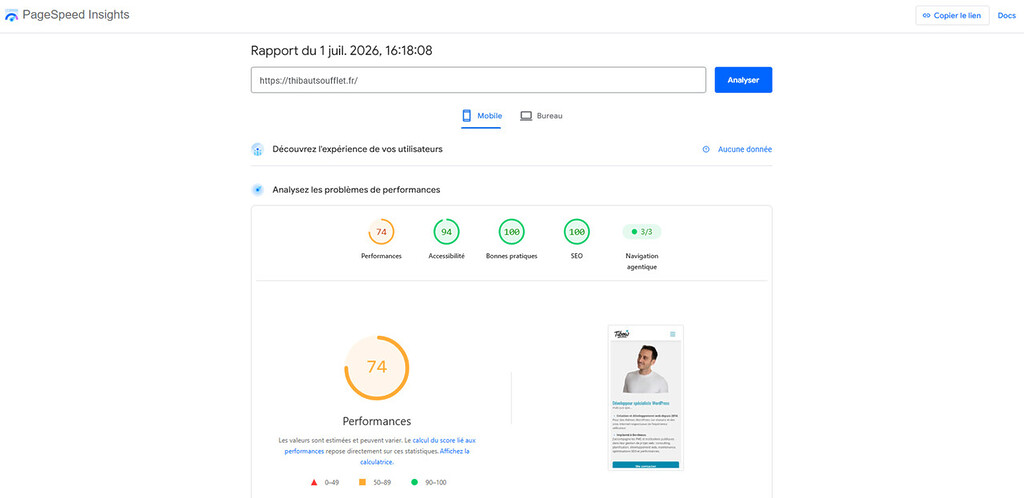Select the Bonnes pratiques score gauge
The width and height of the screenshot is (1024, 498).
pyautogui.click(x=512, y=232)
